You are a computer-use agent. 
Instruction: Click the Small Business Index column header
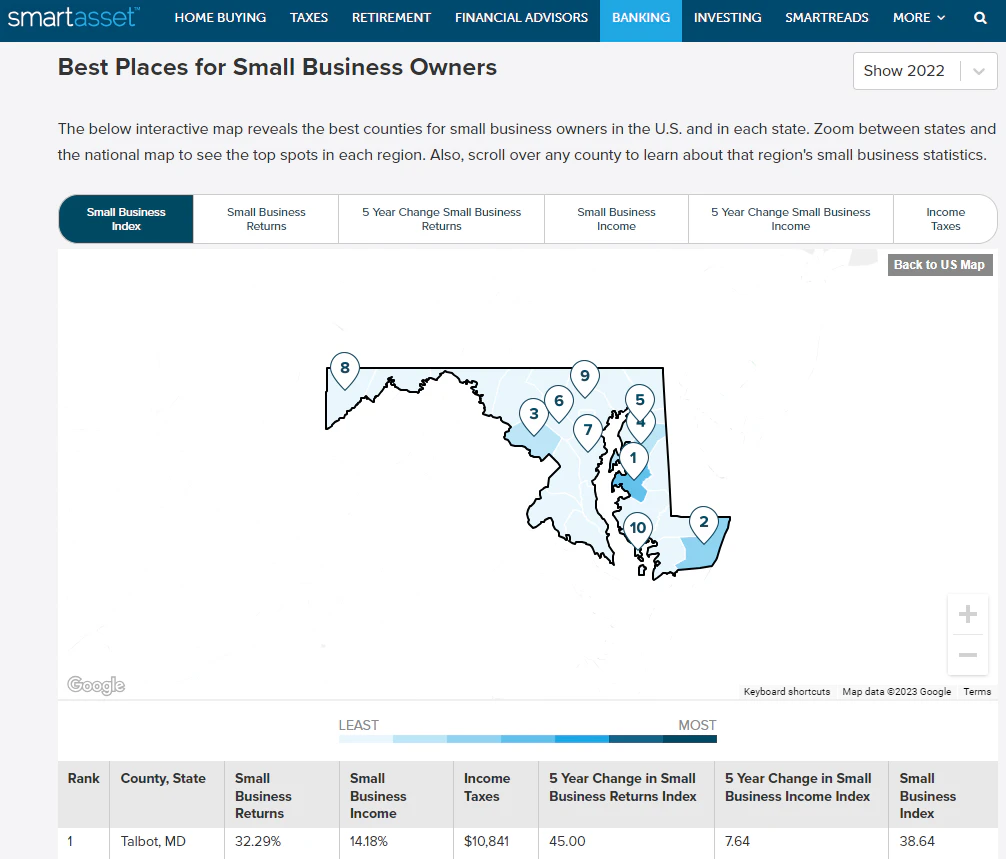click(943, 795)
